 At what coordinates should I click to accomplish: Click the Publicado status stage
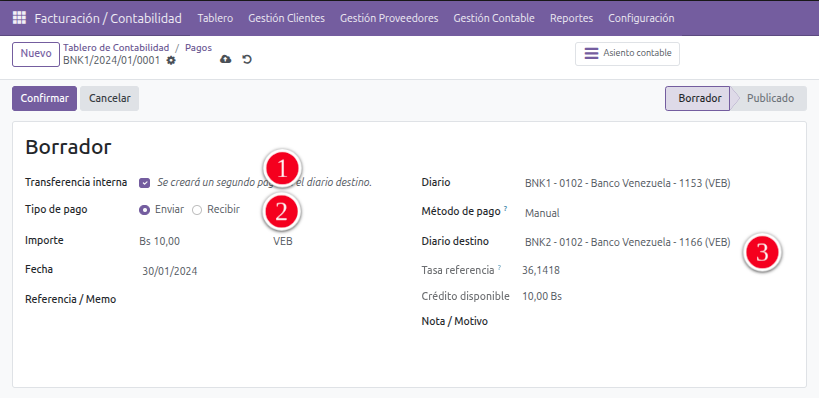coord(770,98)
